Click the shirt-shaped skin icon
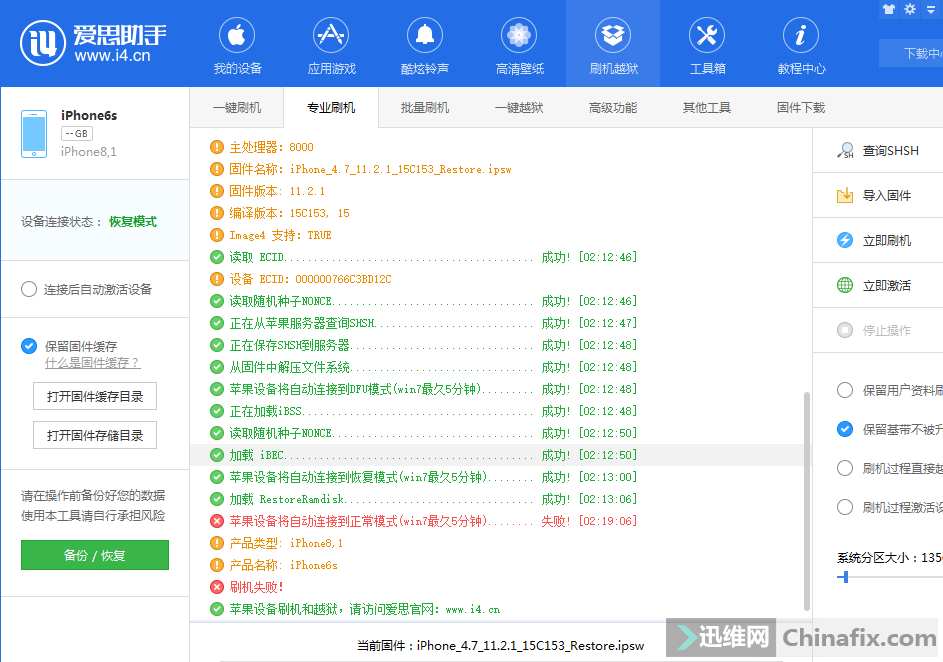 (x=889, y=9)
